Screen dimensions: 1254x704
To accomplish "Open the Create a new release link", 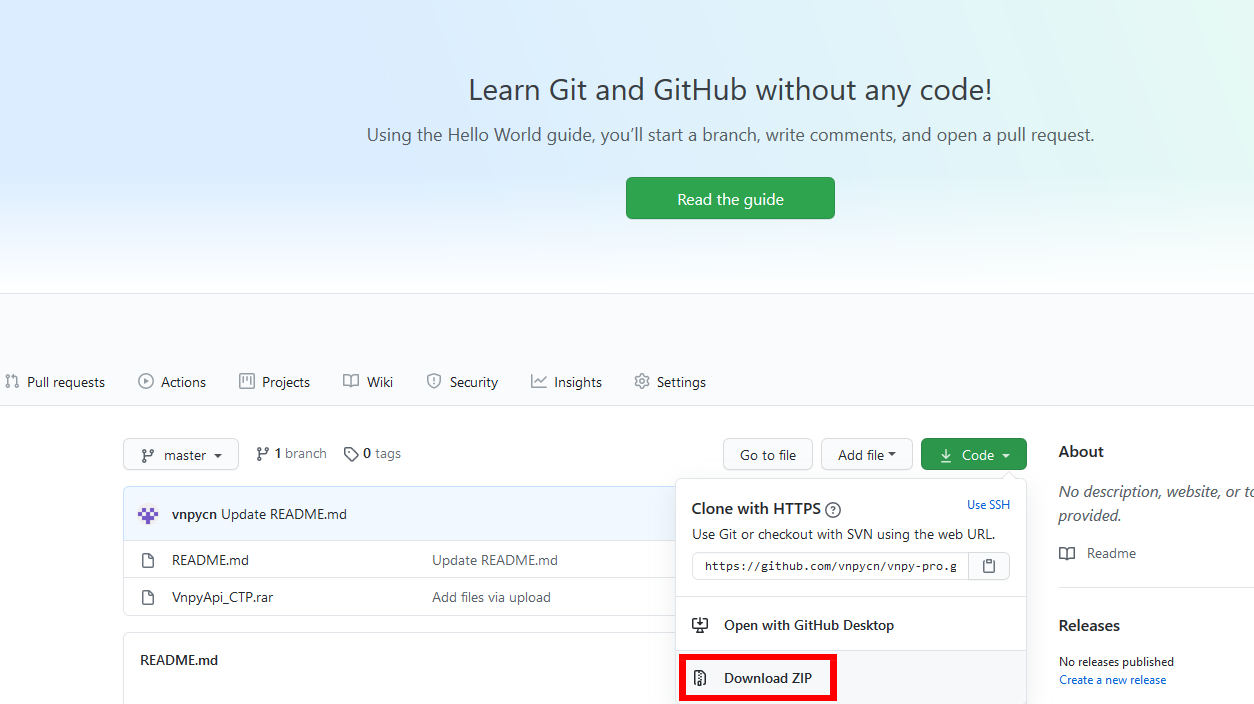I will click(1112, 679).
